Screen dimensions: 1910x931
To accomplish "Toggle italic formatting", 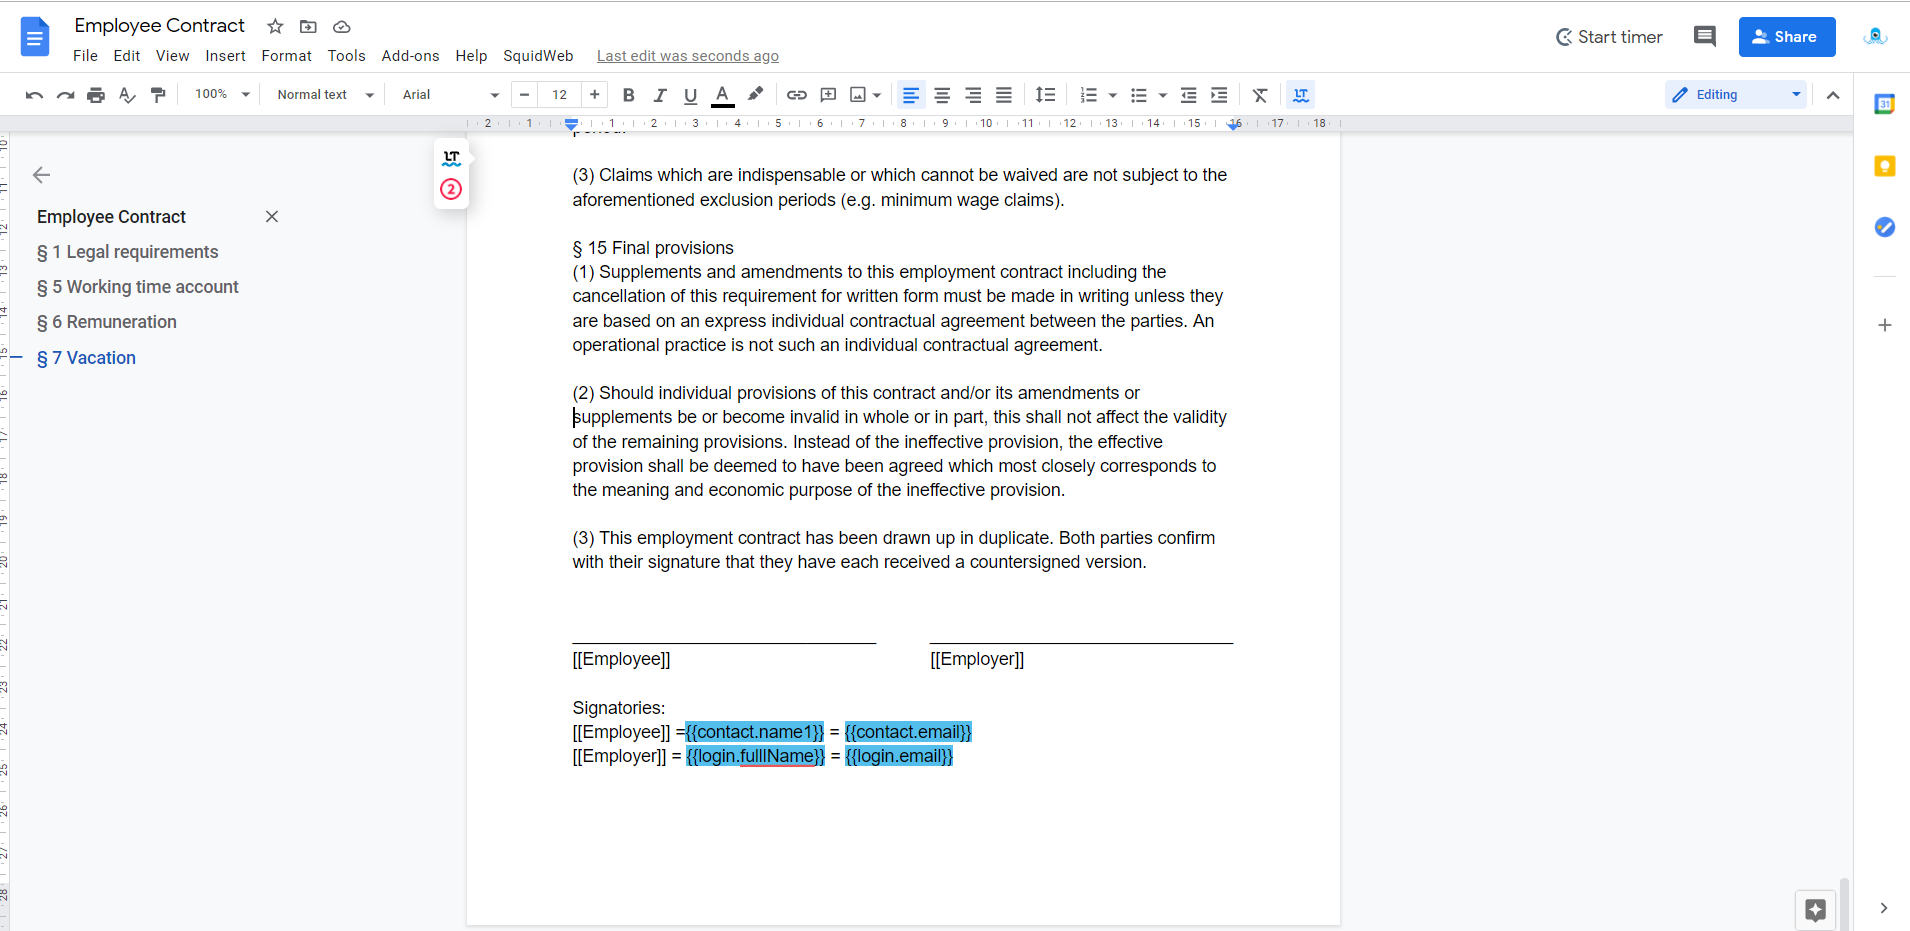I will (659, 95).
